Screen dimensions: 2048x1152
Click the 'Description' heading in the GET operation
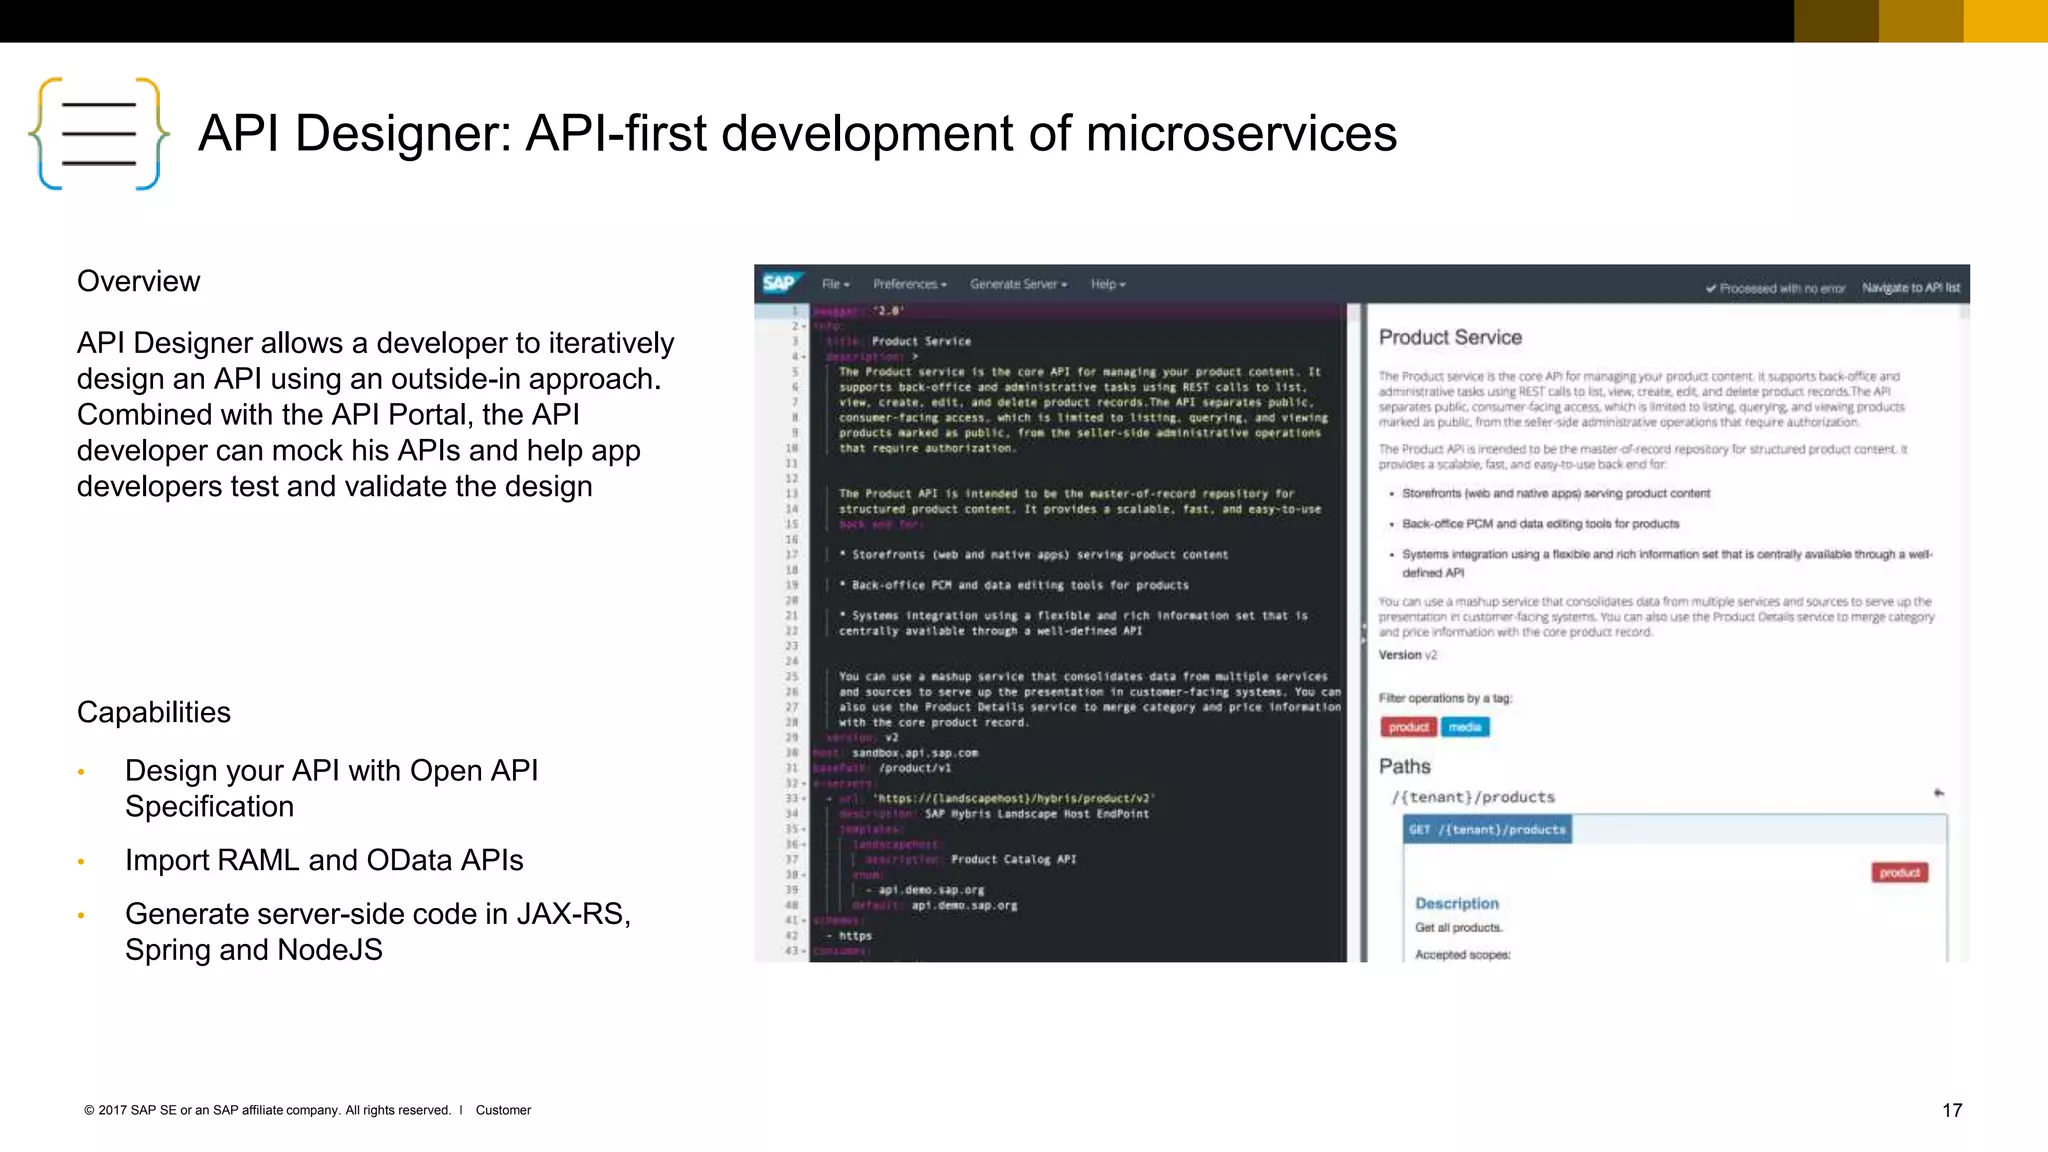(x=1456, y=903)
